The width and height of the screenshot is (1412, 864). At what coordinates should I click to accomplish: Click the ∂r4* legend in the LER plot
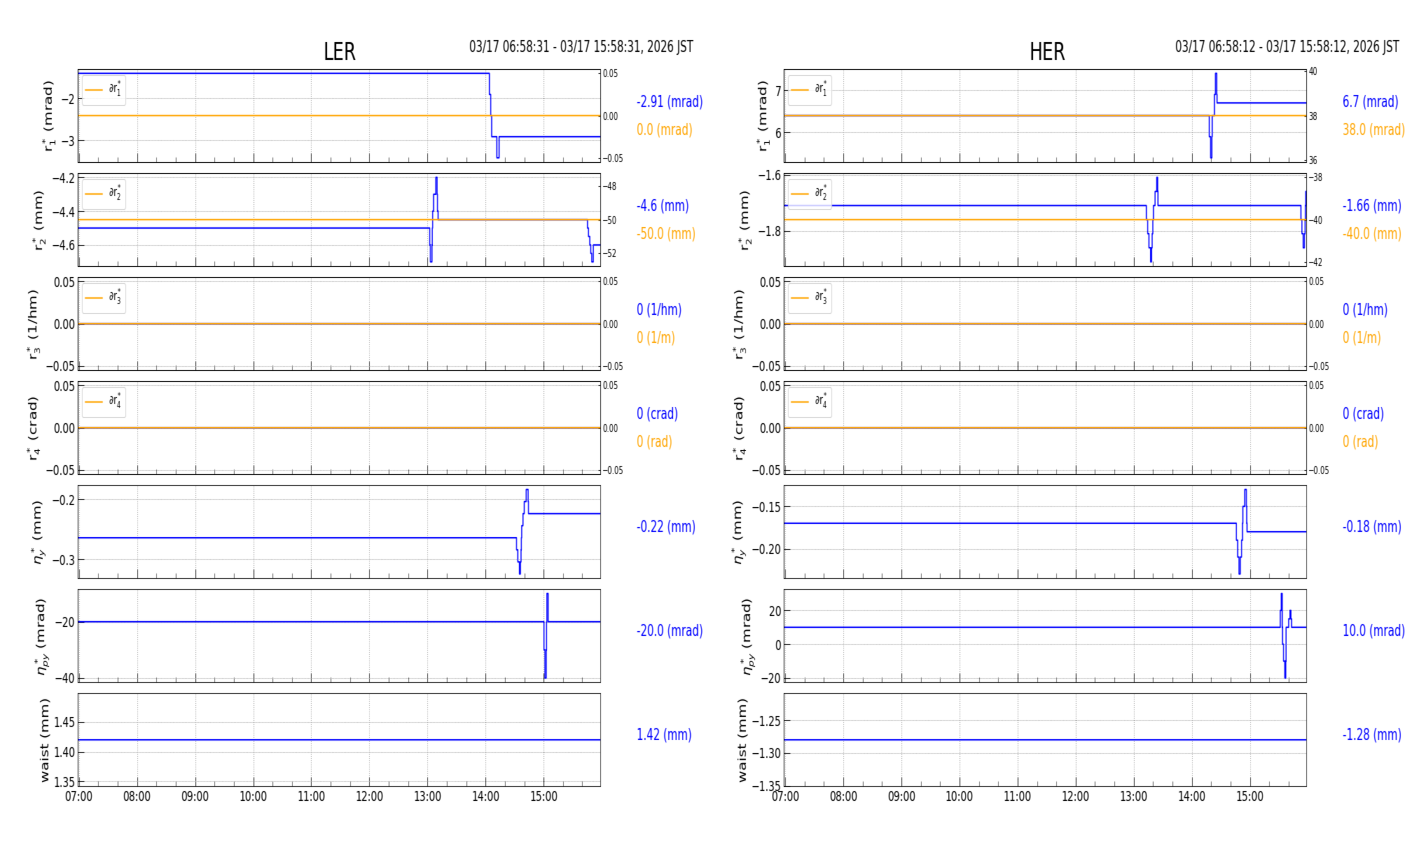click(104, 402)
